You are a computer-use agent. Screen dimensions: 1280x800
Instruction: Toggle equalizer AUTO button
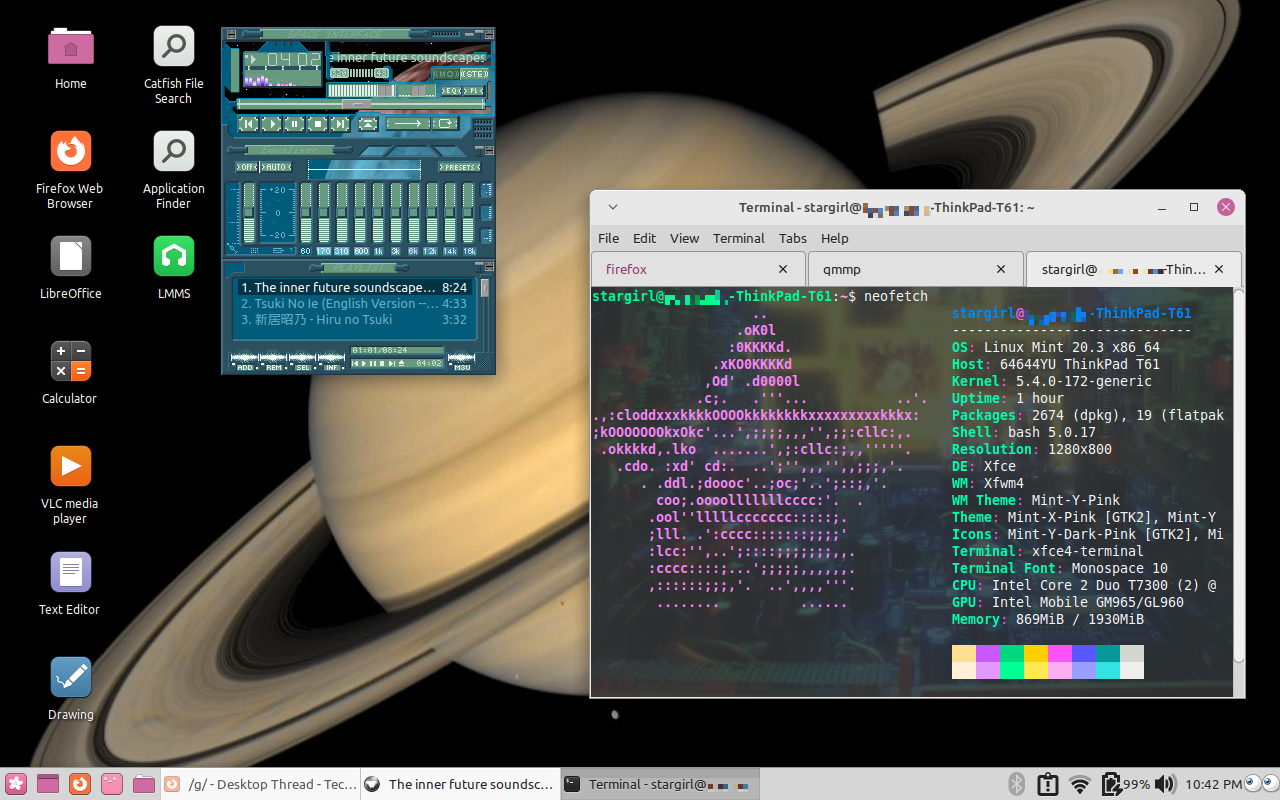276,167
